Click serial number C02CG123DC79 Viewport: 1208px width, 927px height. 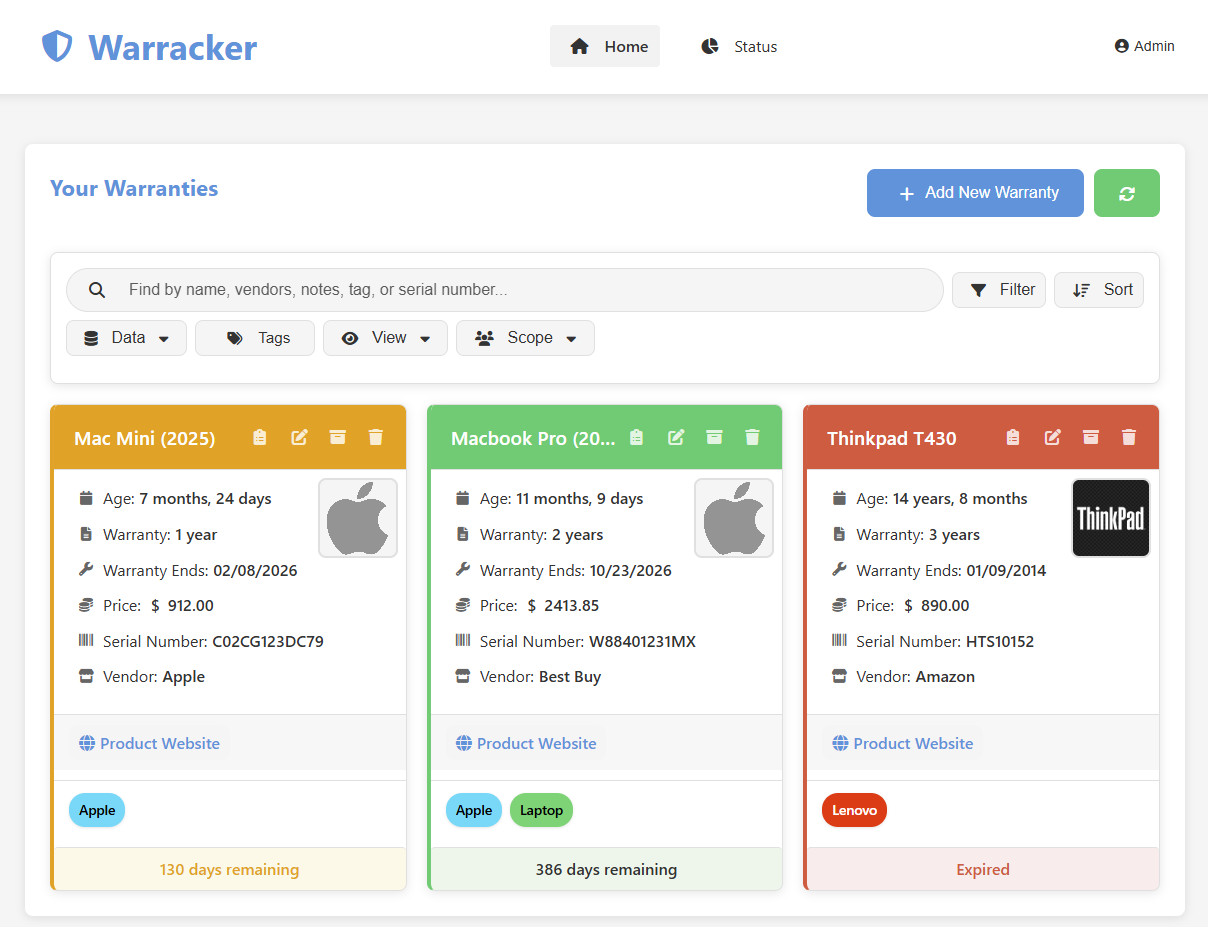pos(268,641)
